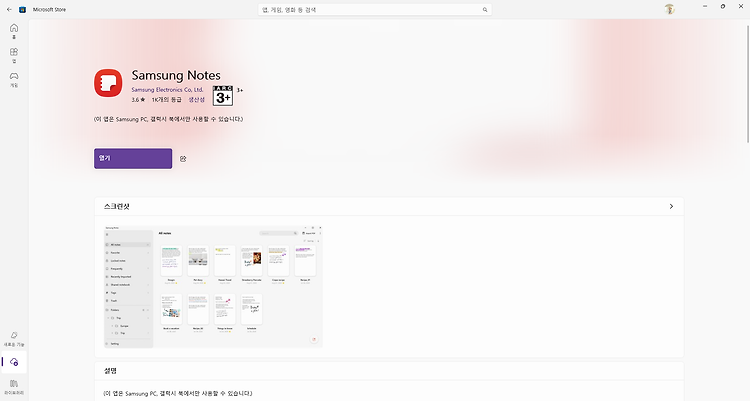Click the IARC 3+ rating badge
Screen dimensions: 750x401
click(x=223, y=96)
